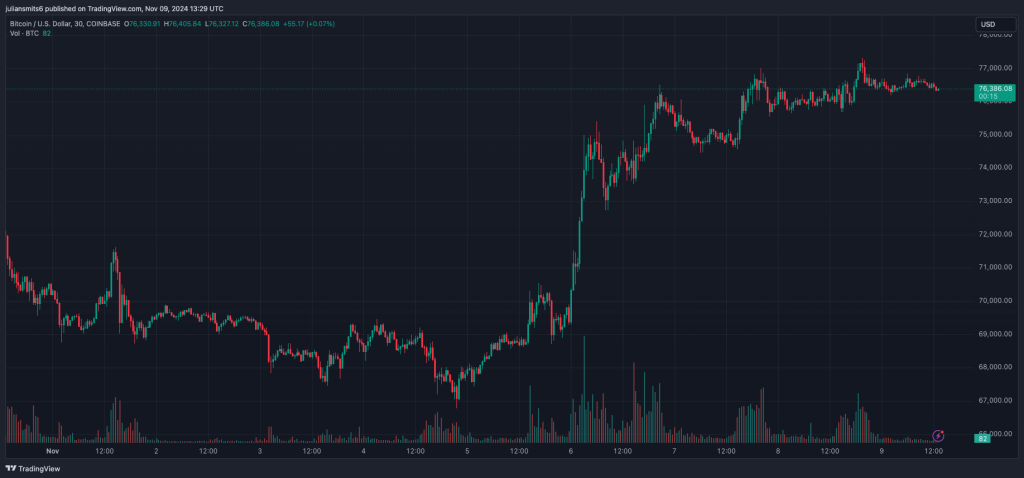1024x478 pixels.
Task: Click the 71,000.00 price axis label
Action: 995,268
